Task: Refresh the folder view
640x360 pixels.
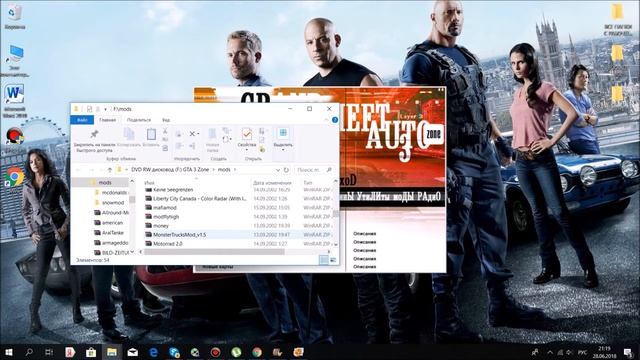Action: coord(286,170)
